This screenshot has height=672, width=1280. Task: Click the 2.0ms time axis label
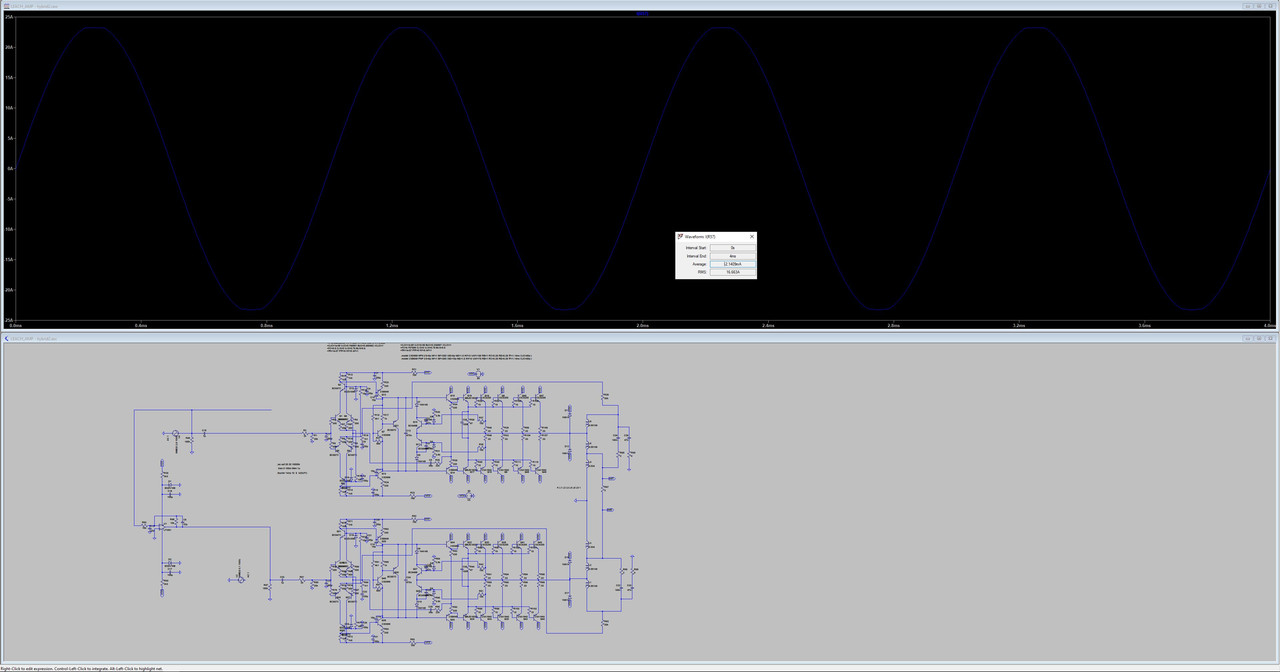(x=642, y=326)
